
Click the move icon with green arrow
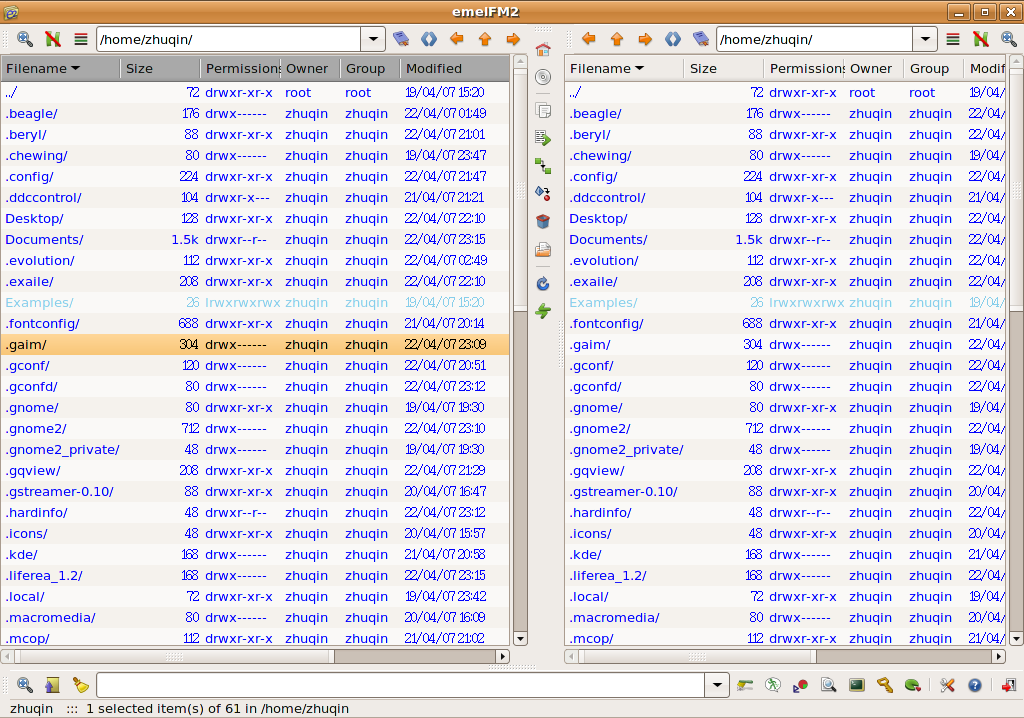[x=543, y=138]
